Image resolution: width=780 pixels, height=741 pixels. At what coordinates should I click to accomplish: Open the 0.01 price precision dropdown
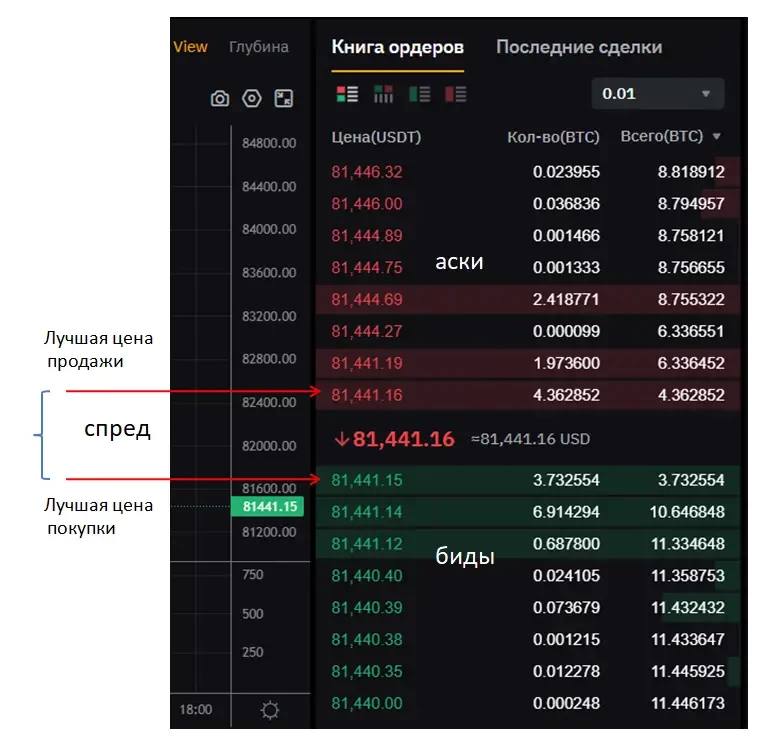pyautogui.click(x=658, y=93)
